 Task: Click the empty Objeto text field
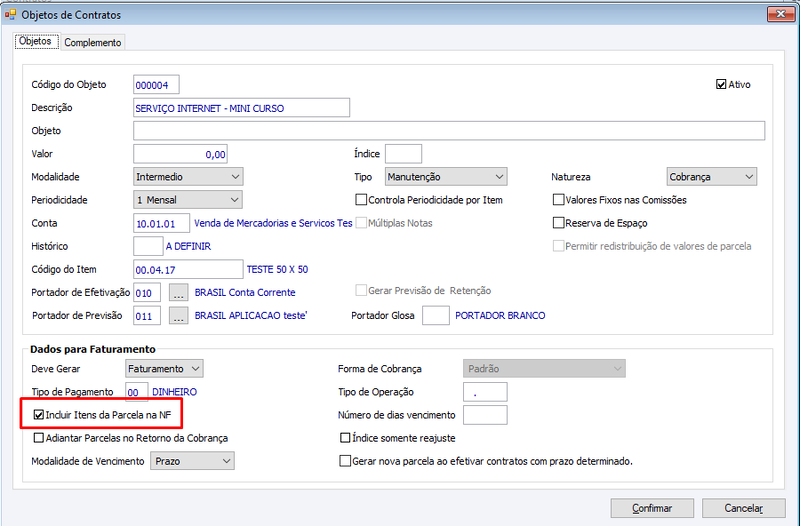(x=449, y=131)
